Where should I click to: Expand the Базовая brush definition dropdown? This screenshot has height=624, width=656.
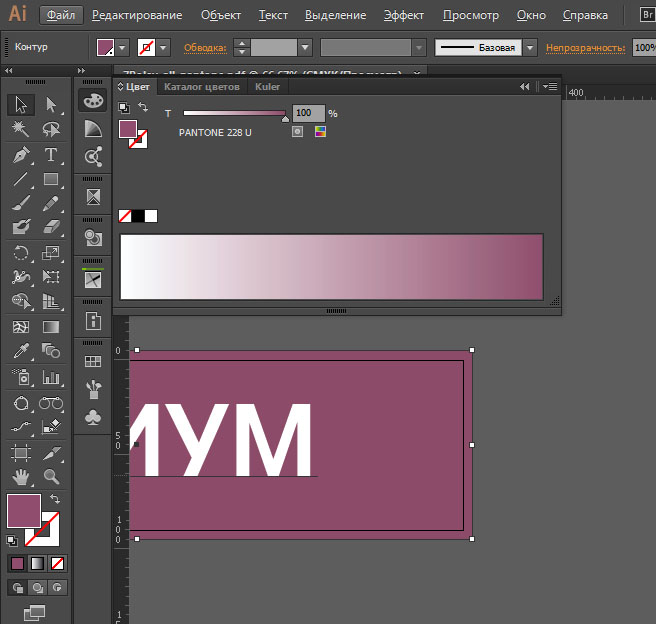tap(530, 47)
